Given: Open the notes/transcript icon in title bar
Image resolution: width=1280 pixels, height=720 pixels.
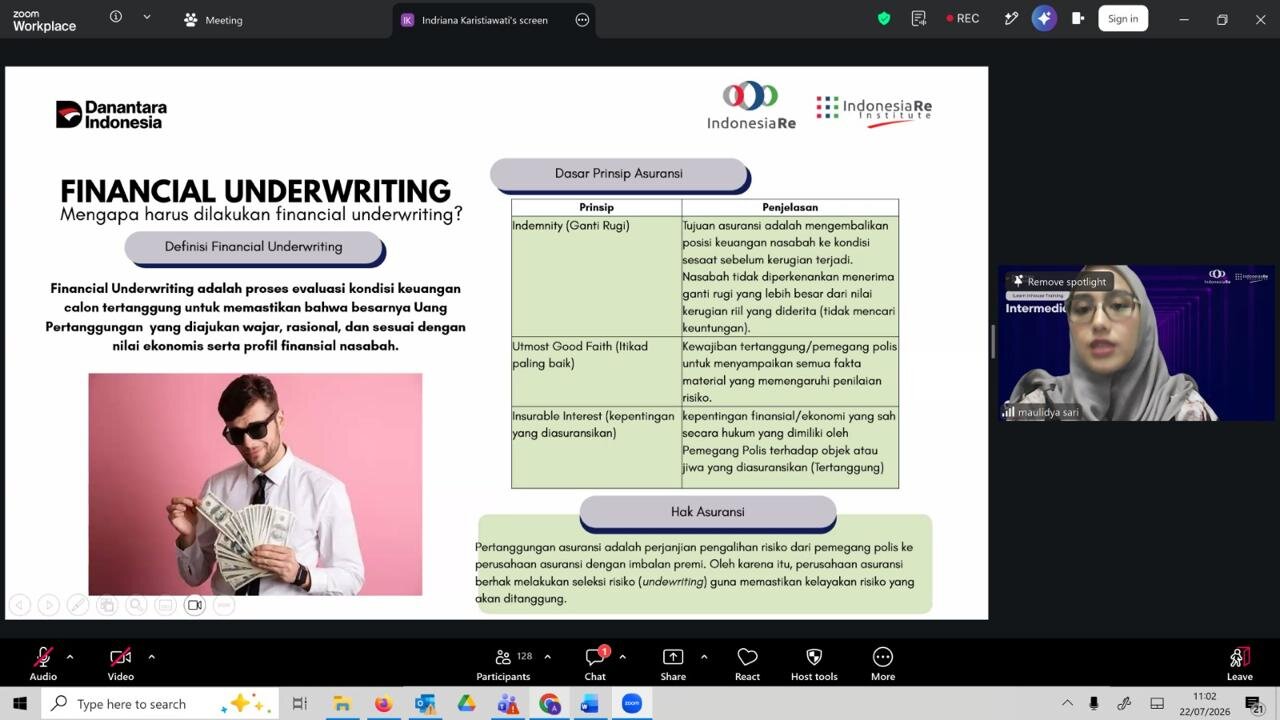Looking at the screenshot, I should click(919, 18).
